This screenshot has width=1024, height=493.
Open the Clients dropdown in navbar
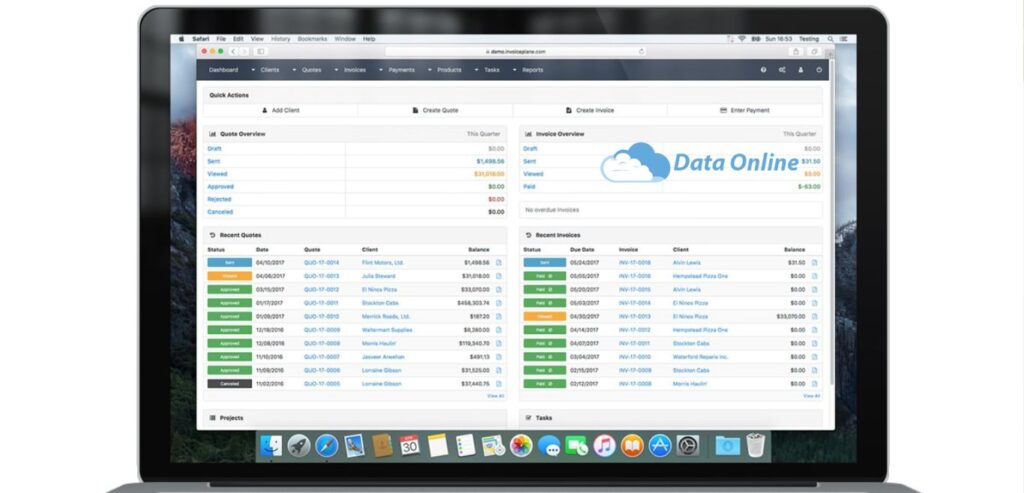(x=270, y=70)
